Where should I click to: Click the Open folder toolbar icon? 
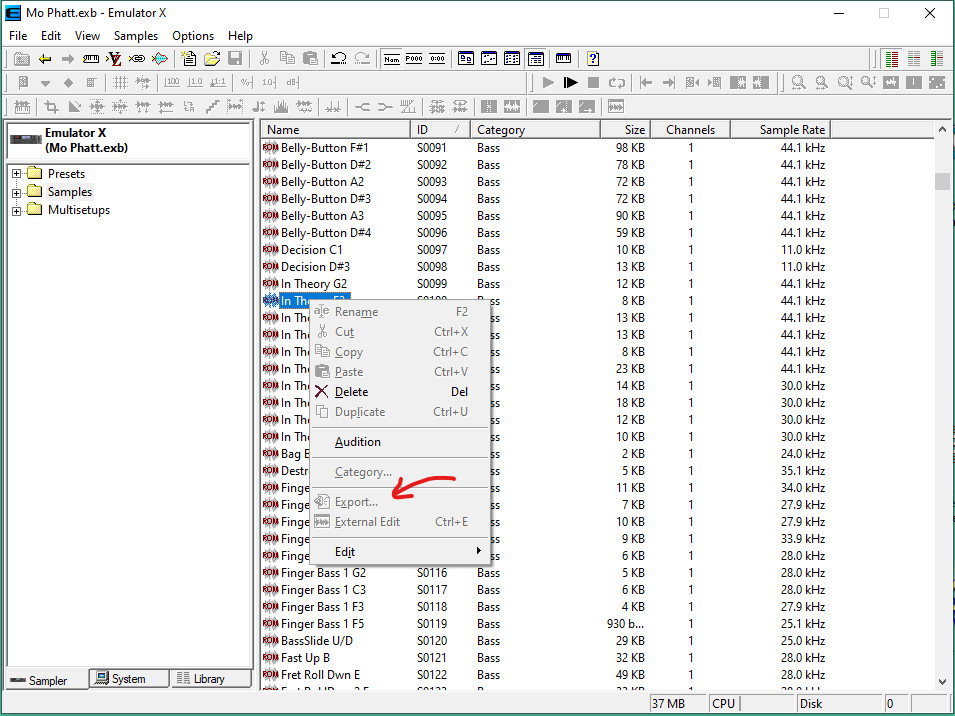click(212, 59)
